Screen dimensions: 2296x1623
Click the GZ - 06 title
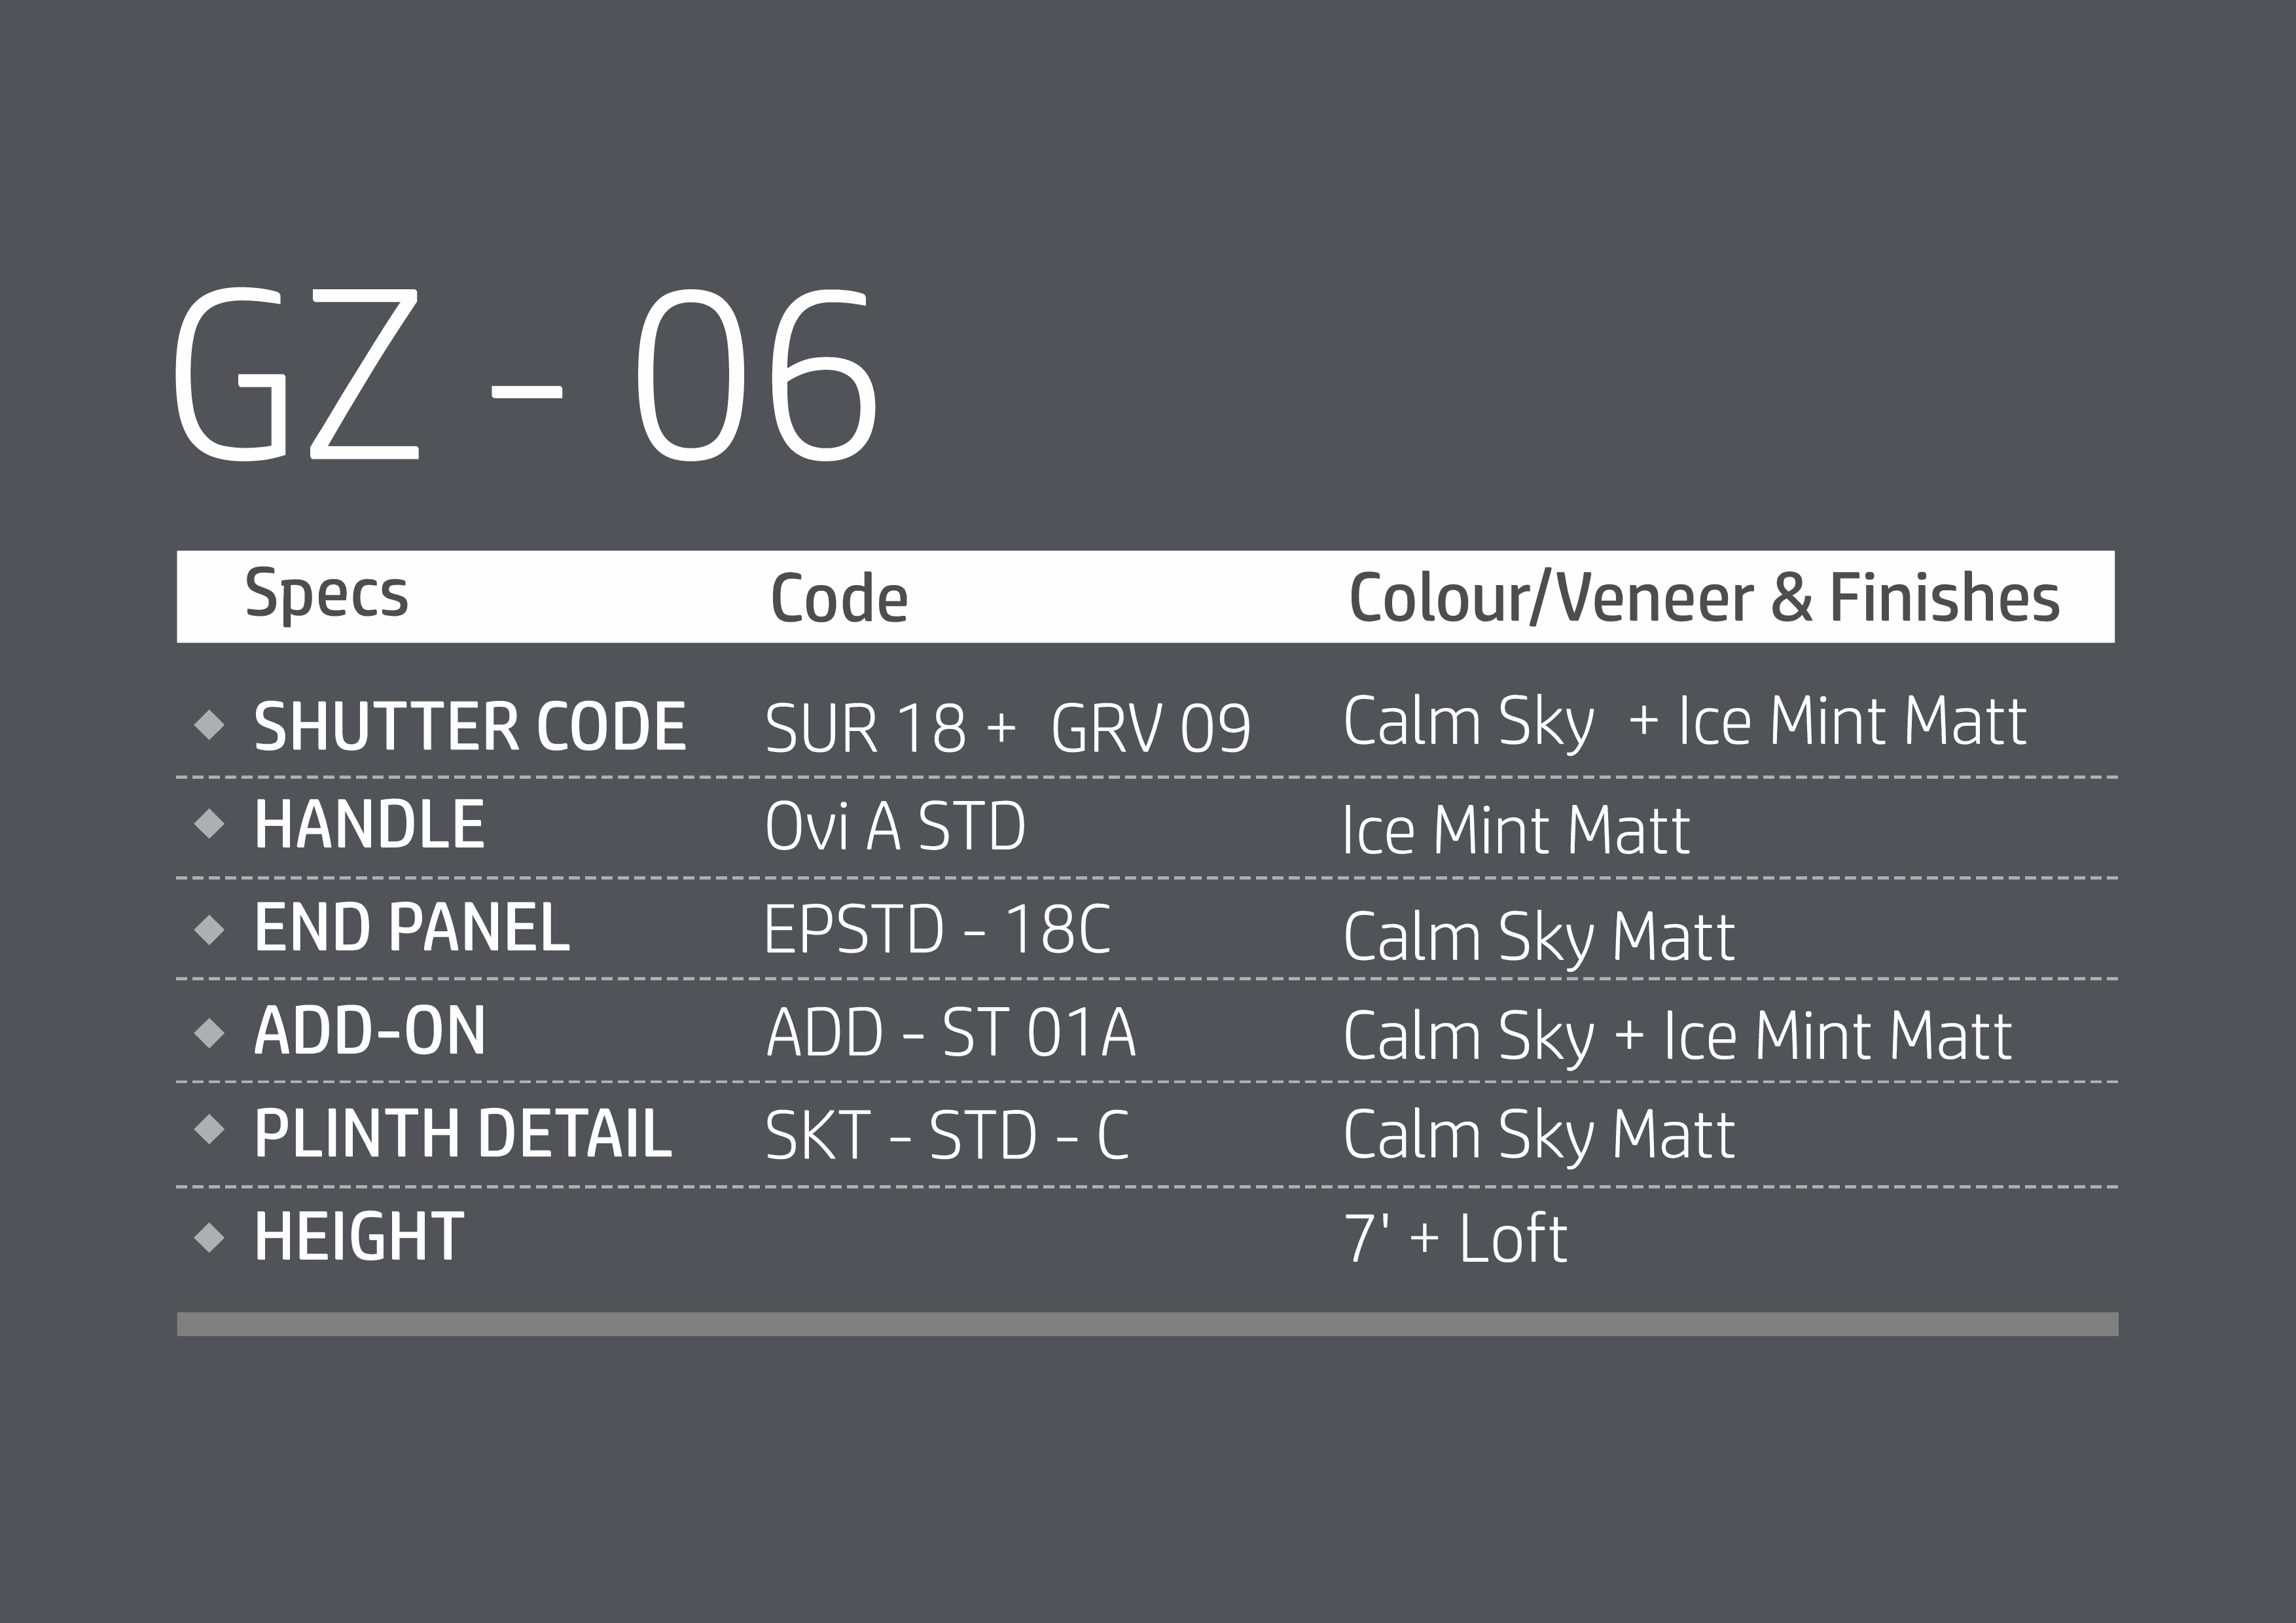tap(525, 376)
